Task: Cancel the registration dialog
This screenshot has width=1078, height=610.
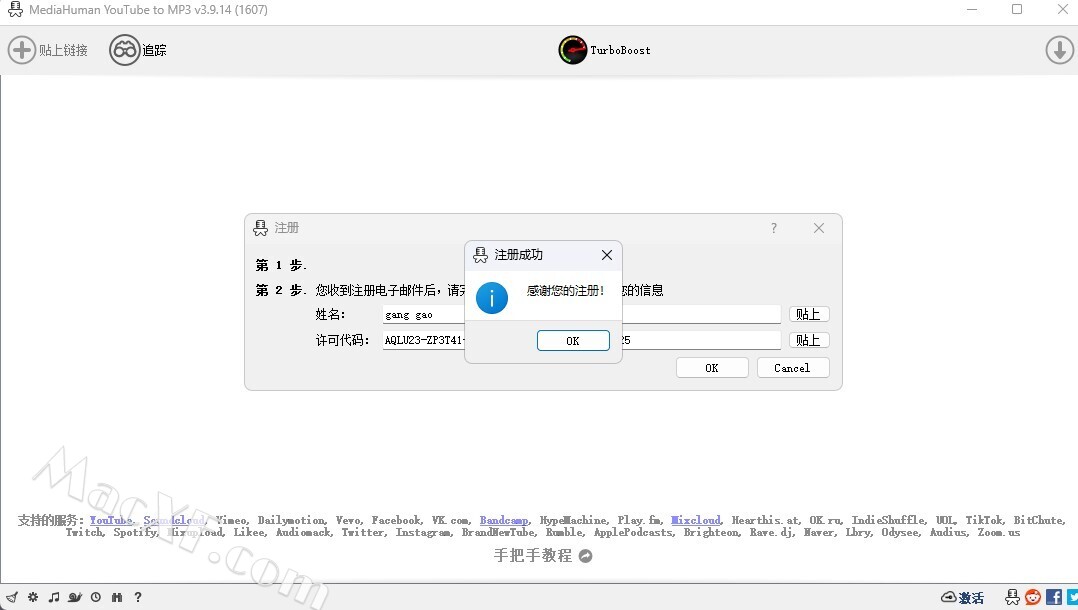Action: (793, 368)
